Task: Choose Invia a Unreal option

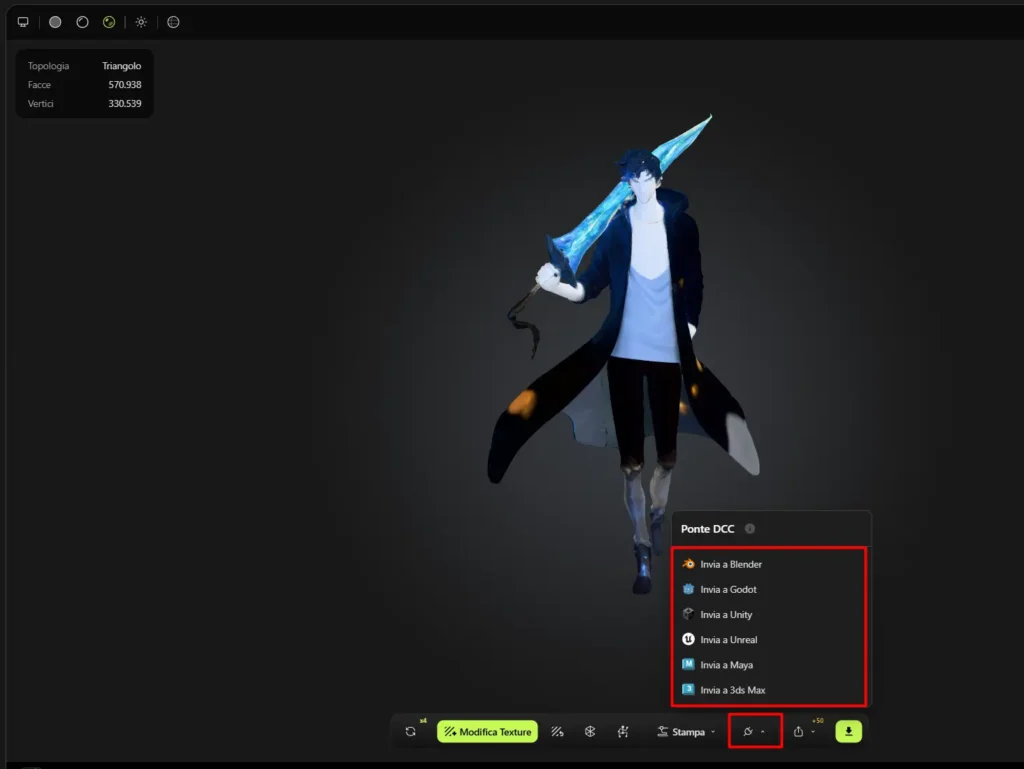Action: [x=730, y=639]
